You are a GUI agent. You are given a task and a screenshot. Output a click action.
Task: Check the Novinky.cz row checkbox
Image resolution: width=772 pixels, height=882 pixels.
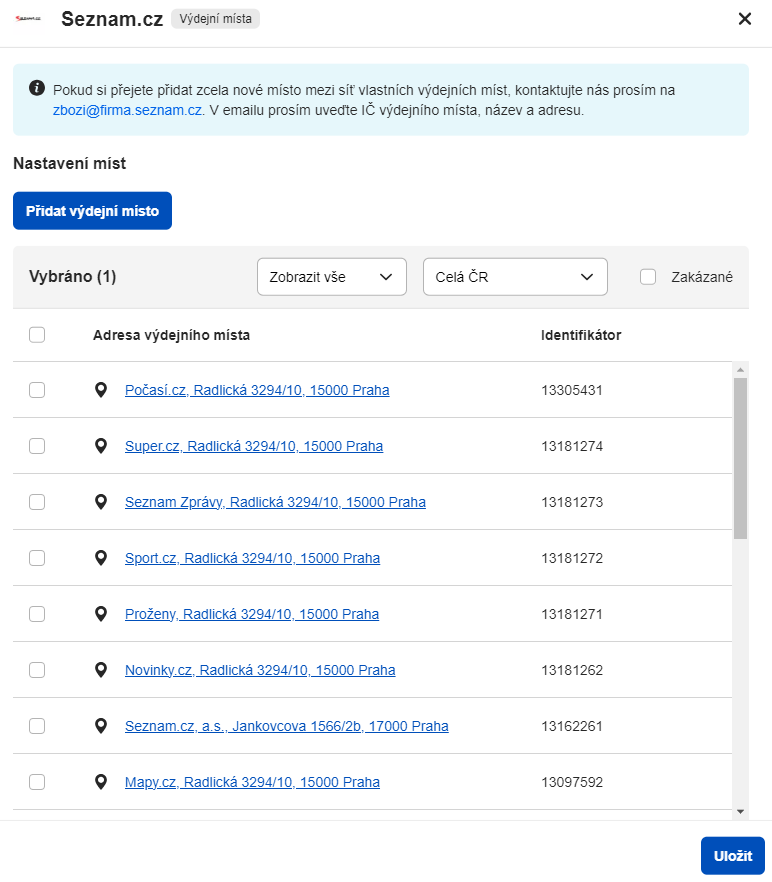(x=37, y=670)
